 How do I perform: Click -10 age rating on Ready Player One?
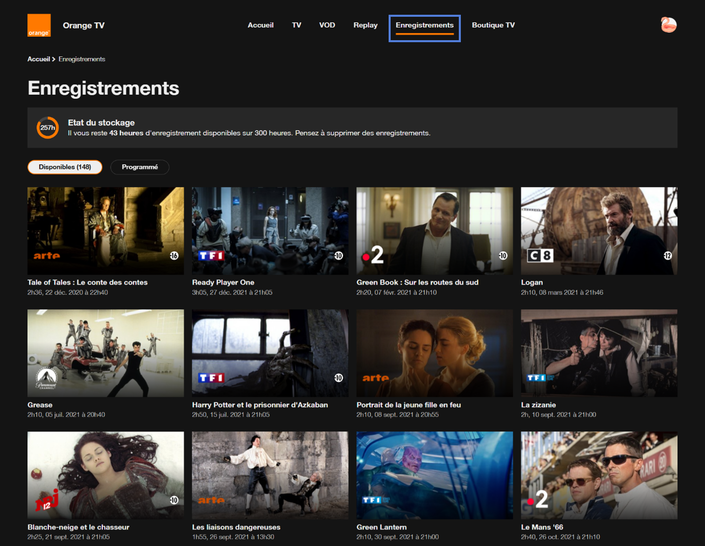pyautogui.click(x=339, y=255)
